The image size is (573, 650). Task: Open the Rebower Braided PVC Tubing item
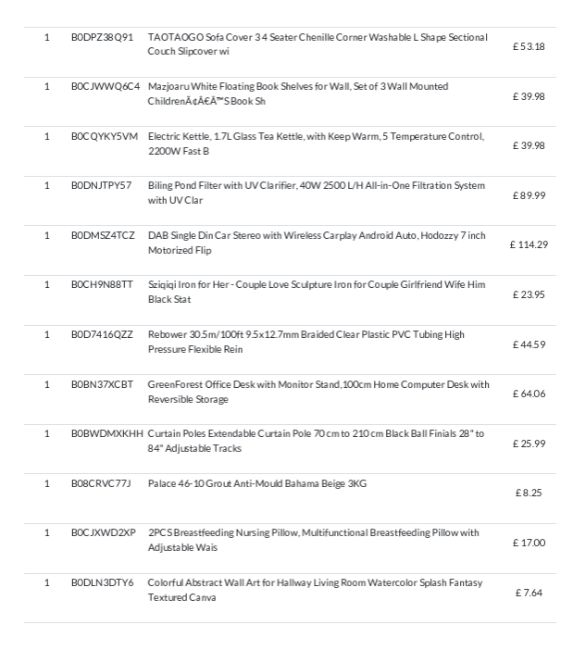(x=306, y=342)
